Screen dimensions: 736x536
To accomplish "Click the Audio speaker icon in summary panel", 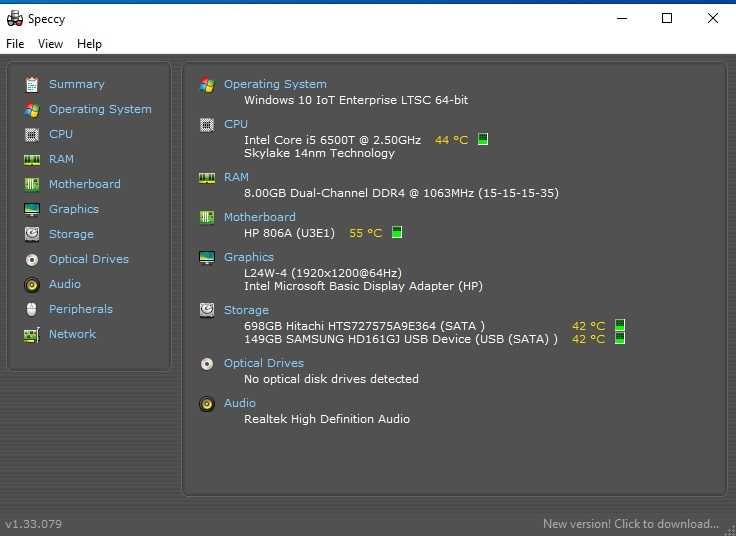I will coord(207,404).
